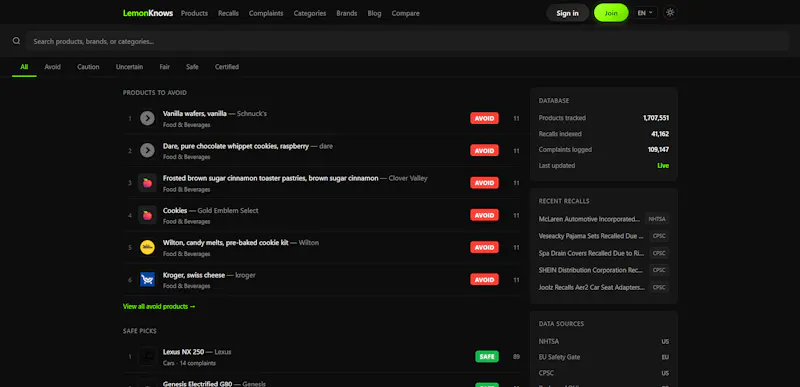Open Wilton candy melts cookie kit
The image size is (800, 387).
226,243
